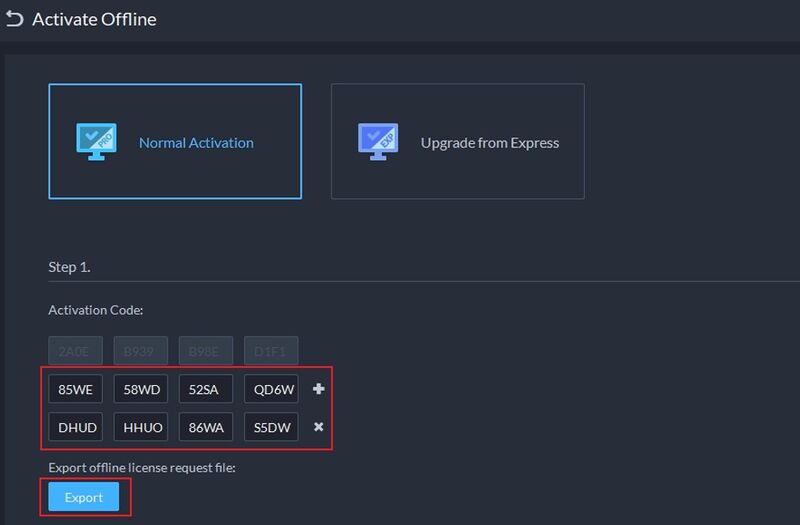
Task: Click the DHUD activation code field
Action: (x=76, y=427)
